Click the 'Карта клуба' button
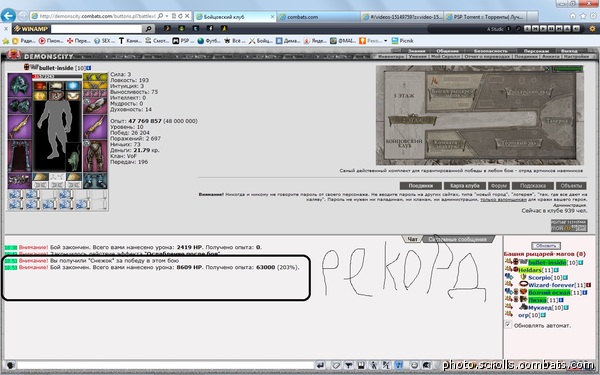The height and width of the screenshot is (375, 600). click(465, 186)
